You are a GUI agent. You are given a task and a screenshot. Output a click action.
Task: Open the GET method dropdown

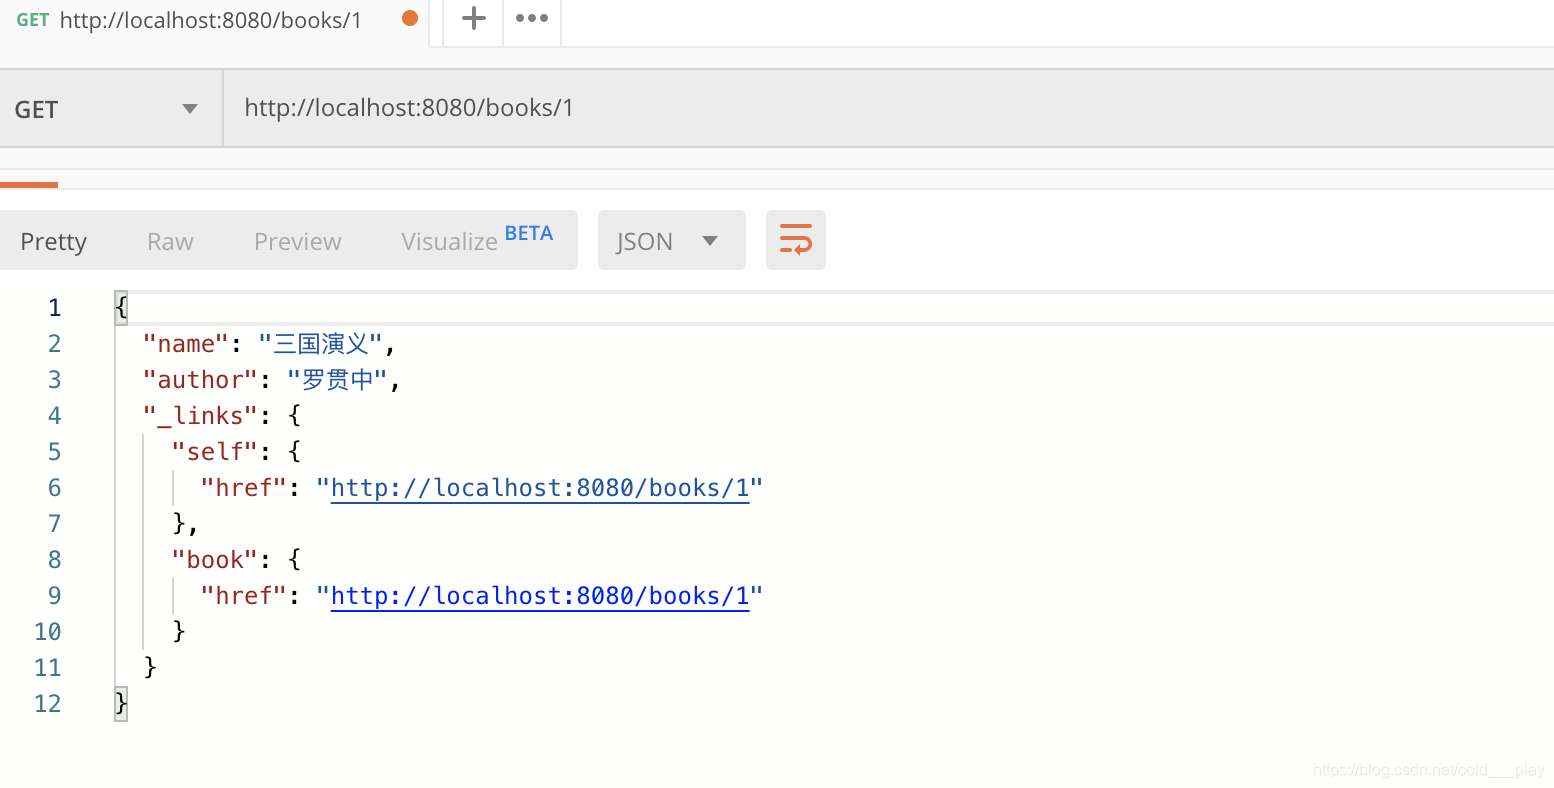click(x=111, y=108)
